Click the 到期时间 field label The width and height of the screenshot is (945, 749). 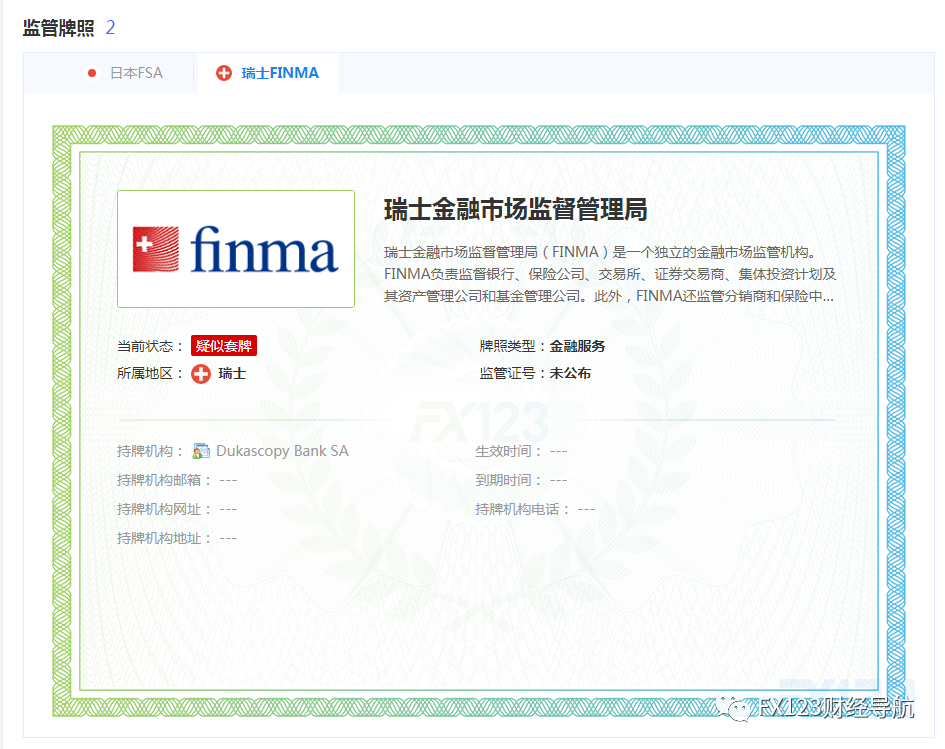tap(508, 480)
